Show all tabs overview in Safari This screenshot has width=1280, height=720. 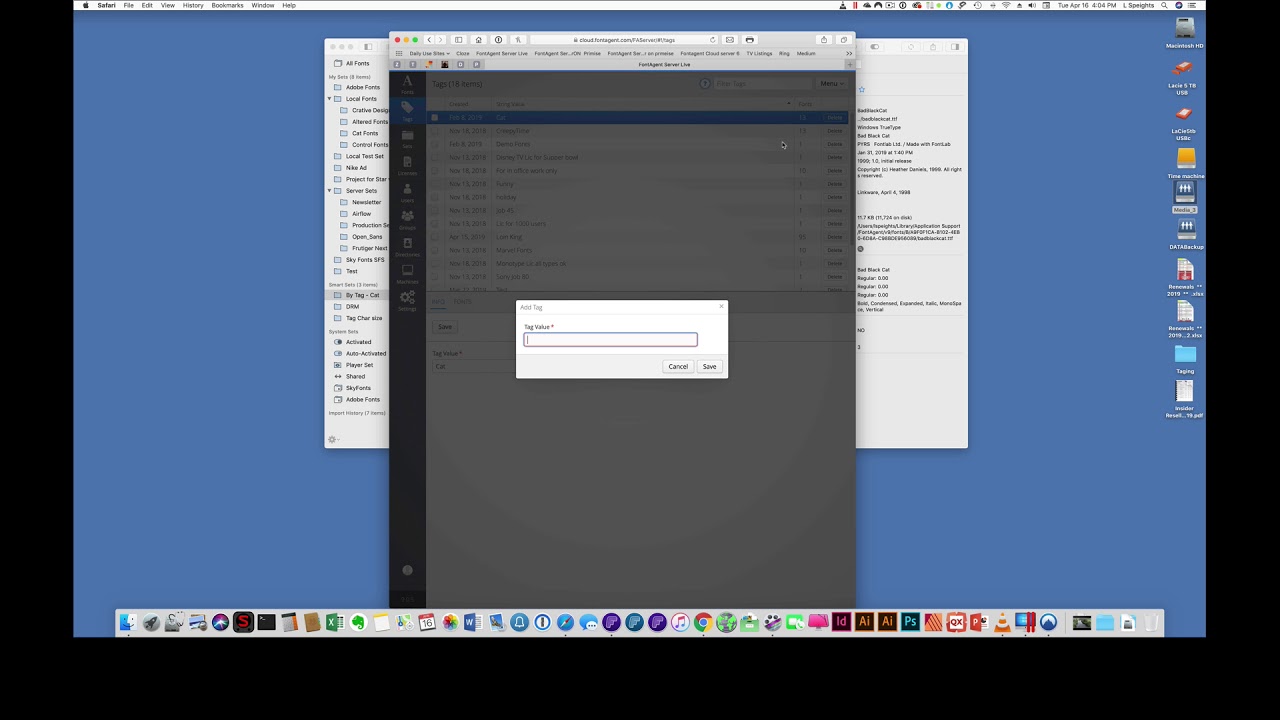pos(843,40)
